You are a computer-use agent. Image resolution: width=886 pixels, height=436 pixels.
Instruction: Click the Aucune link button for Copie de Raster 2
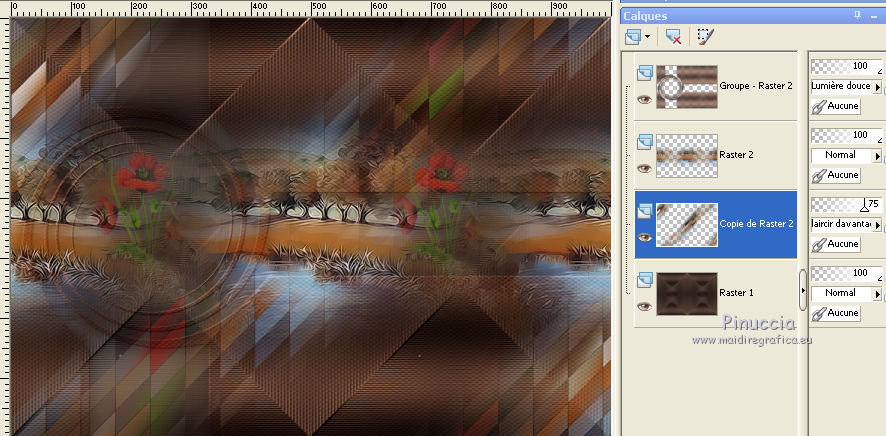click(836, 244)
